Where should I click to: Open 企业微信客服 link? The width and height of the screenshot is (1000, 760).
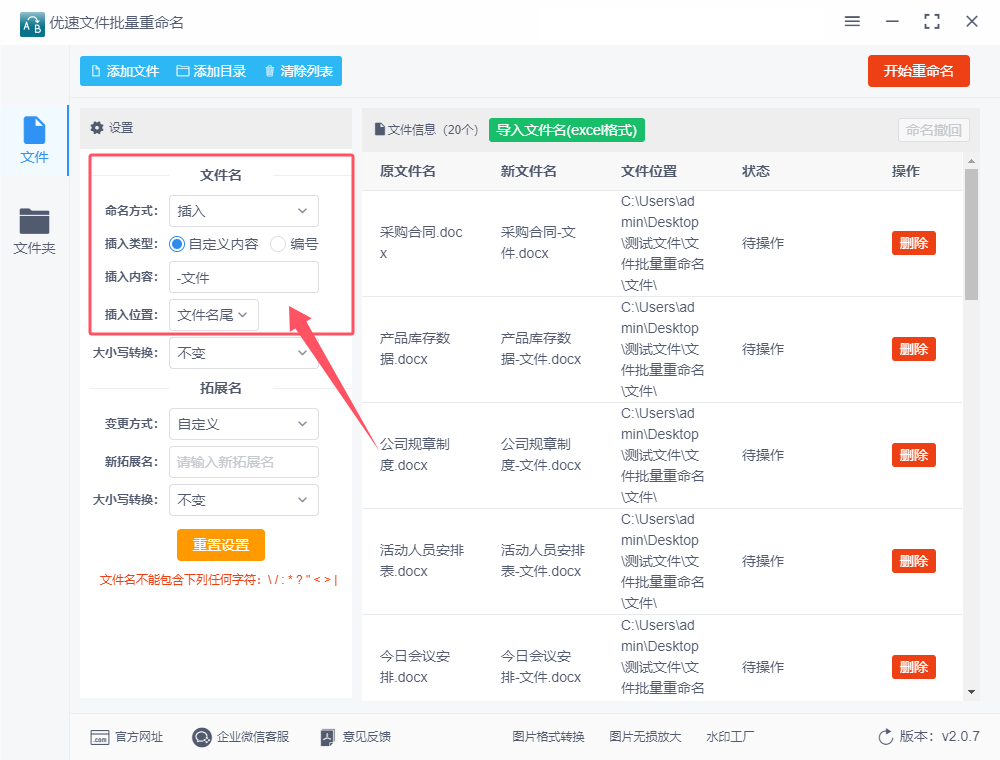(x=253, y=737)
